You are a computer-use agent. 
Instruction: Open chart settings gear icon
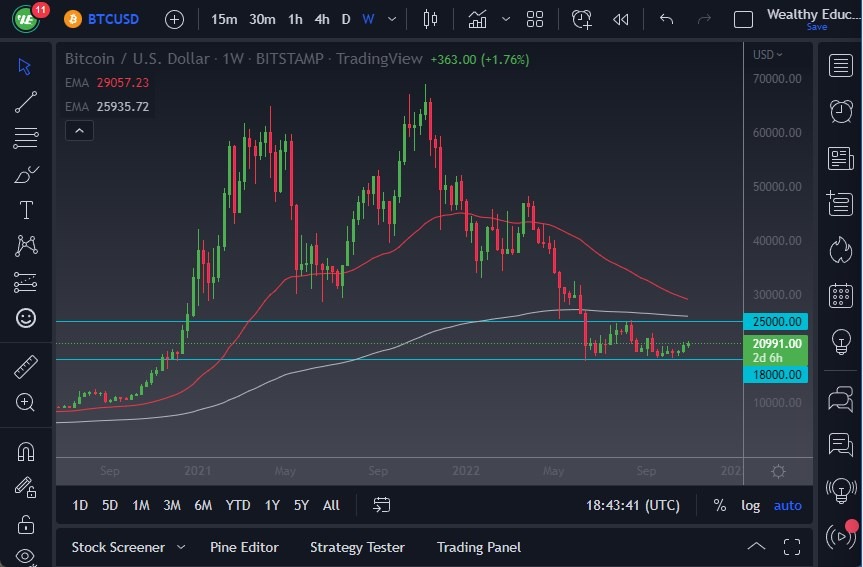[x=778, y=471]
